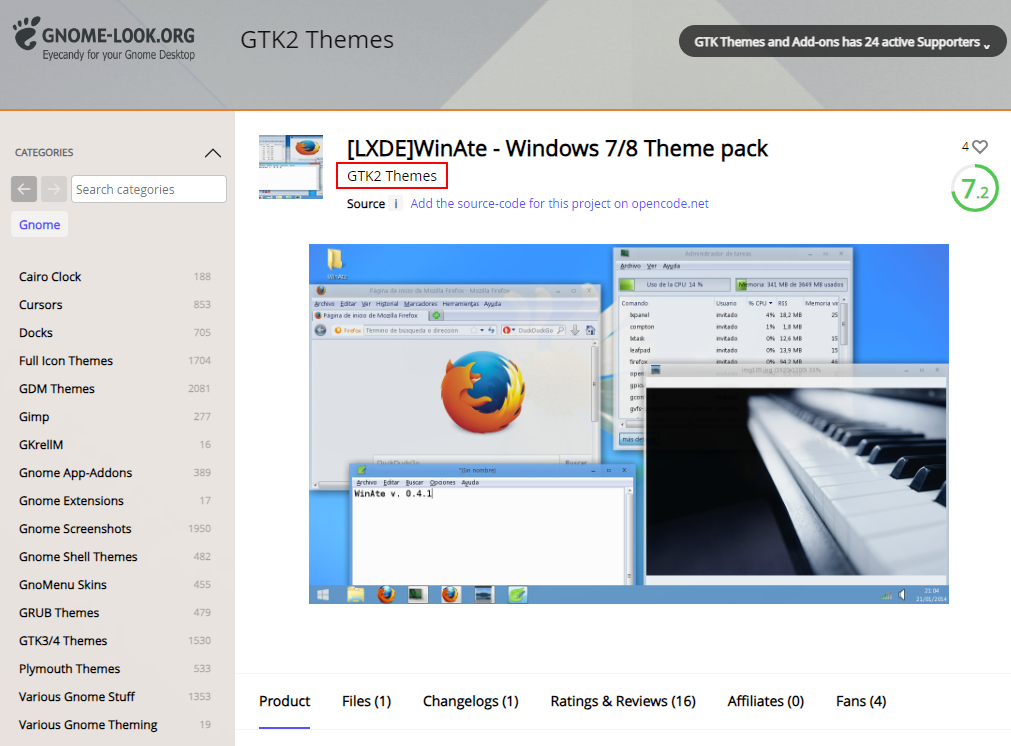
Task: Click the GTK2 Themes category link under title
Action: coord(392,176)
